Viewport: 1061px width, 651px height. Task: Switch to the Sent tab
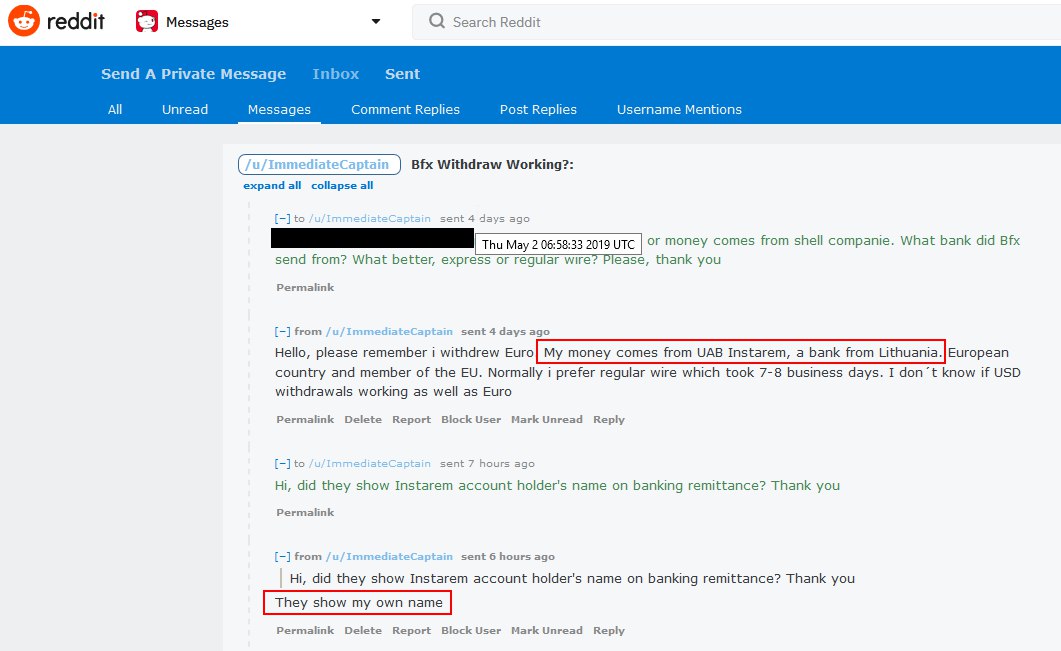(x=403, y=74)
